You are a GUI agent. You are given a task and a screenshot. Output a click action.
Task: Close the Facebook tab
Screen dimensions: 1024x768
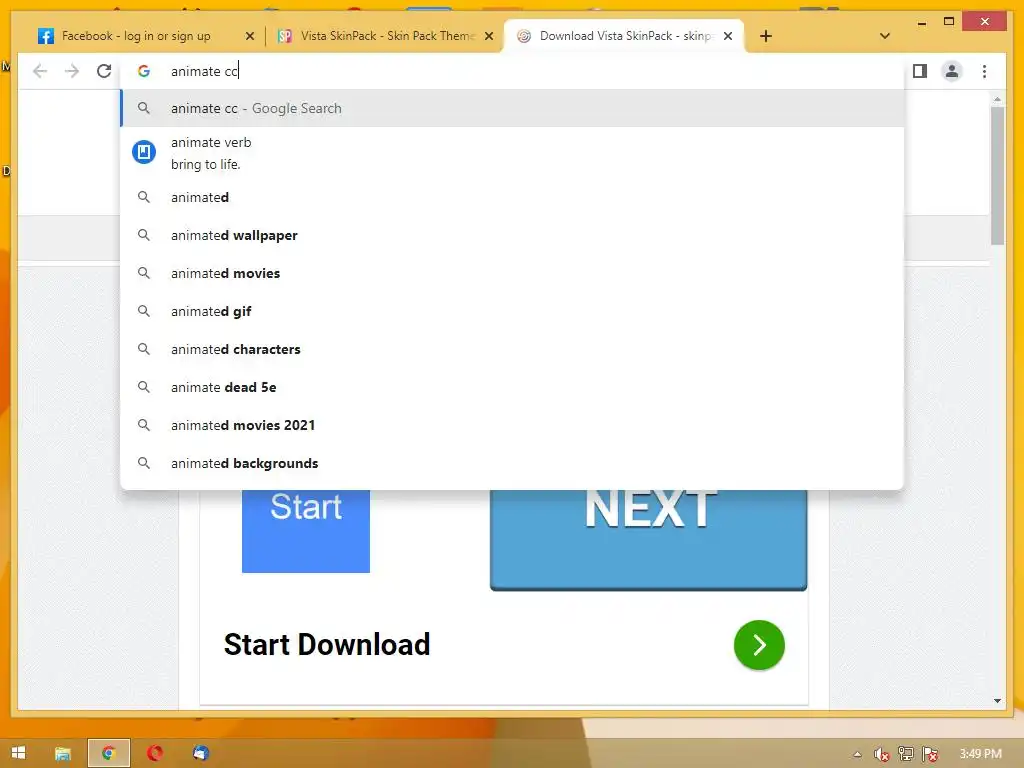pyautogui.click(x=249, y=36)
